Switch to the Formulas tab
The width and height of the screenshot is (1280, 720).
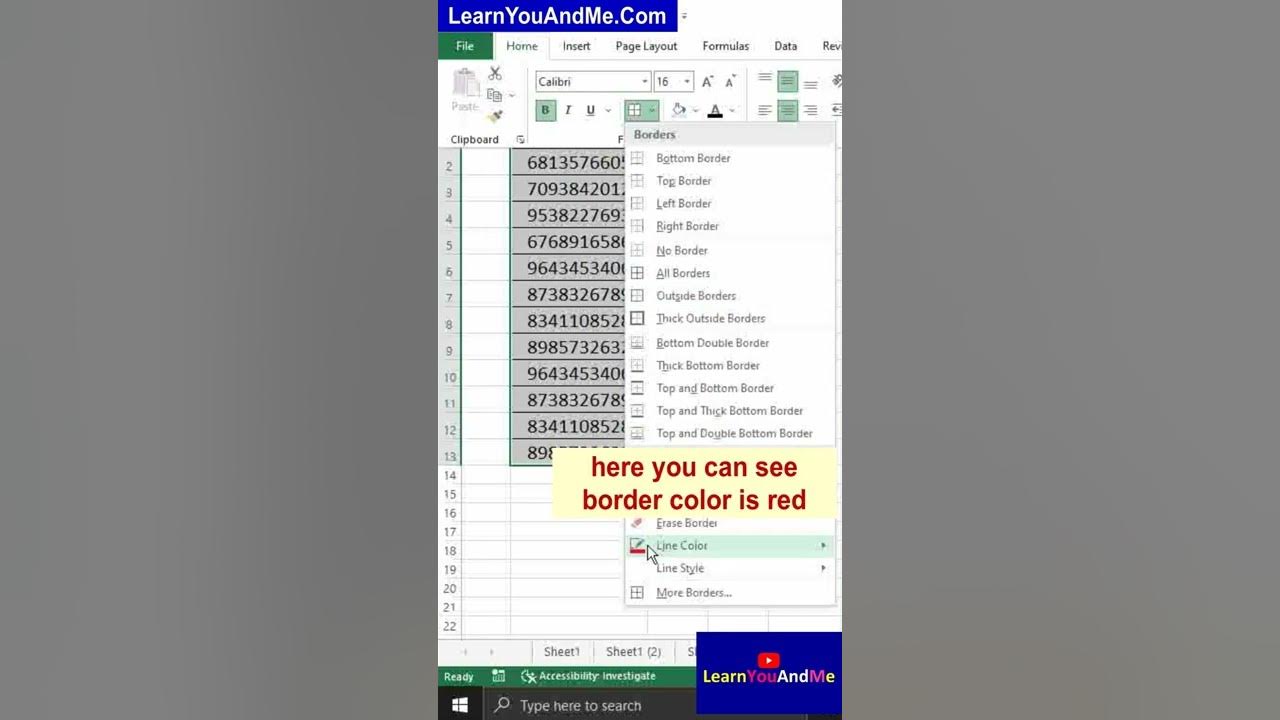point(726,46)
